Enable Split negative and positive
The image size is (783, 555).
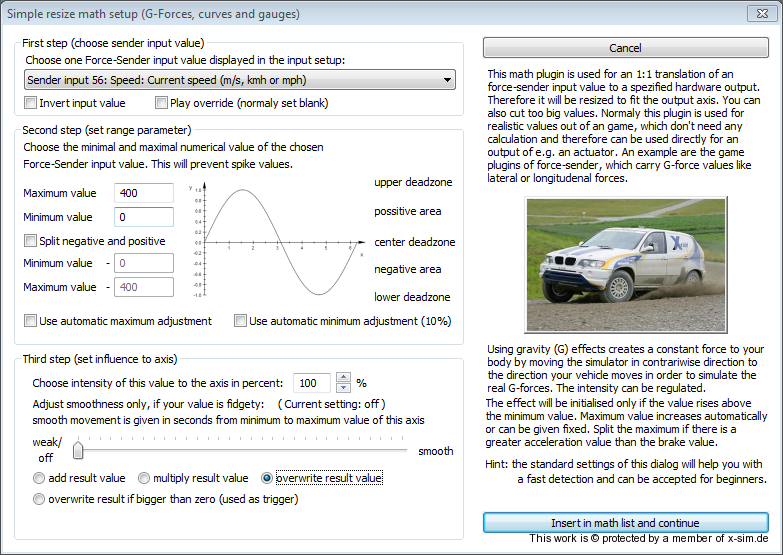[x=31, y=241]
